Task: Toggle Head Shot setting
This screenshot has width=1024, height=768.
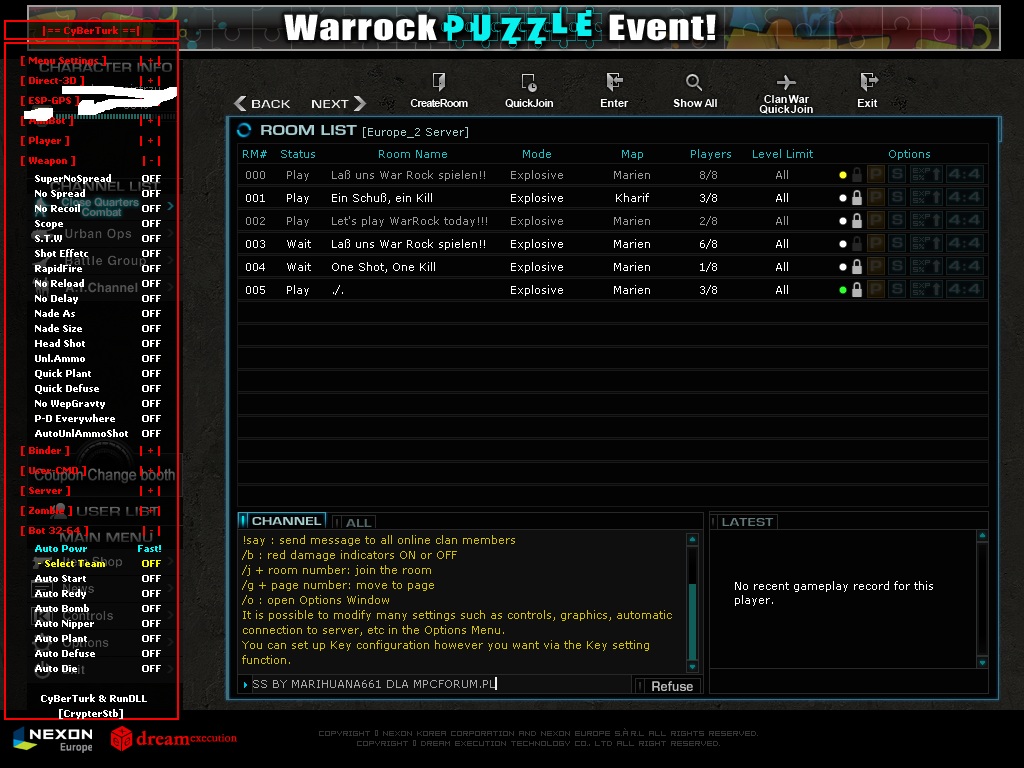Action: 97,344
